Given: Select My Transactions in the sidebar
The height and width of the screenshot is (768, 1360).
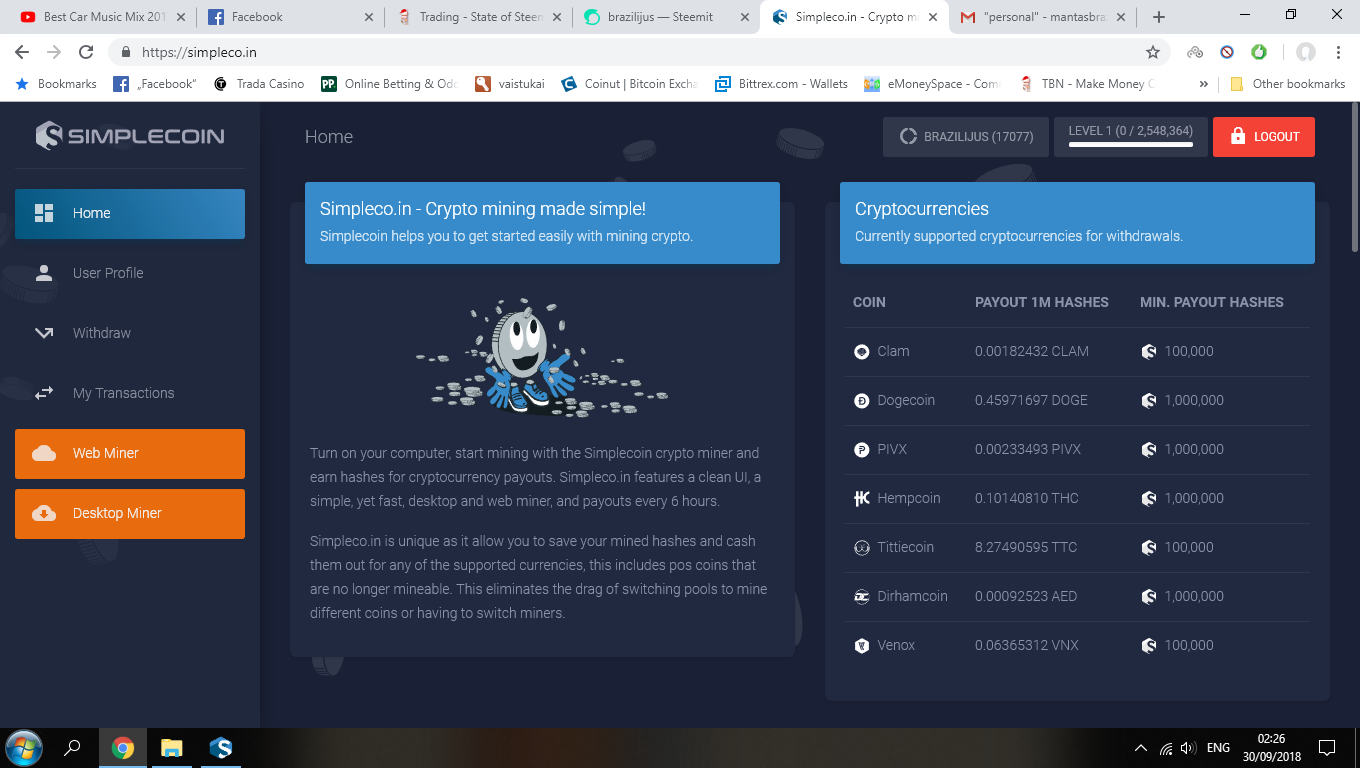Looking at the screenshot, I should coord(130,393).
